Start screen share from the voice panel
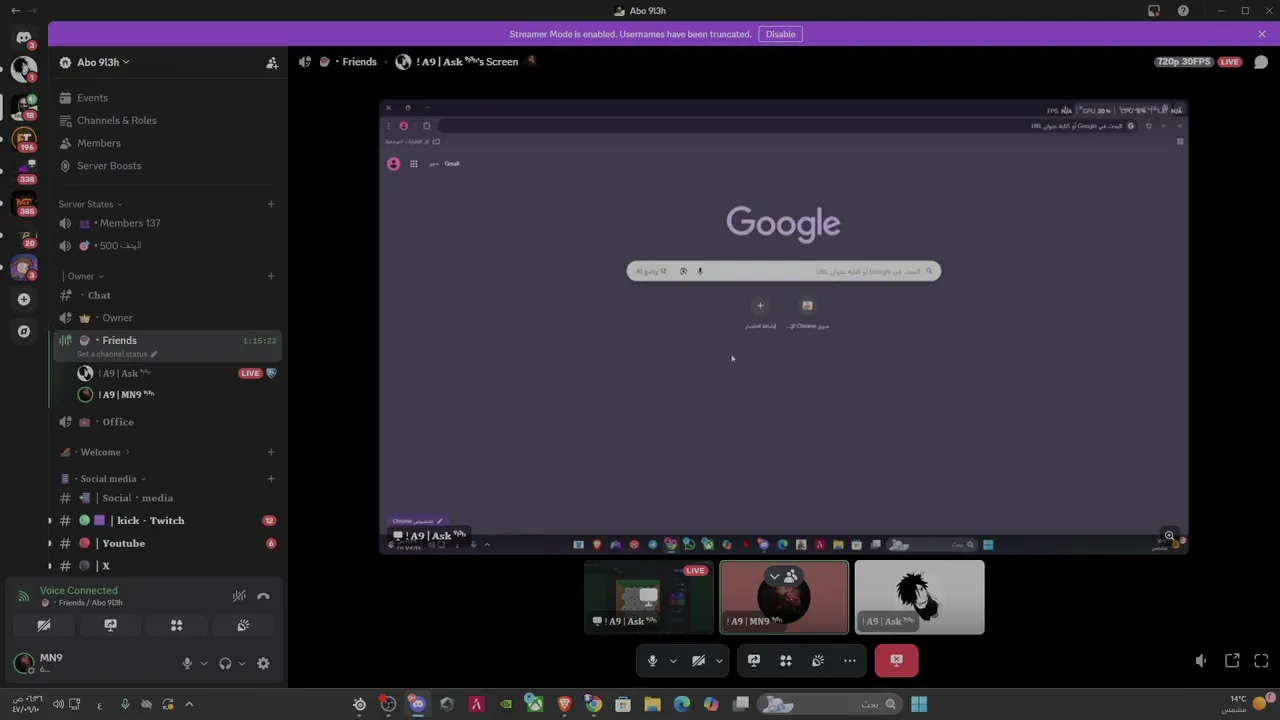The height and width of the screenshot is (720, 1280). point(110,625)
